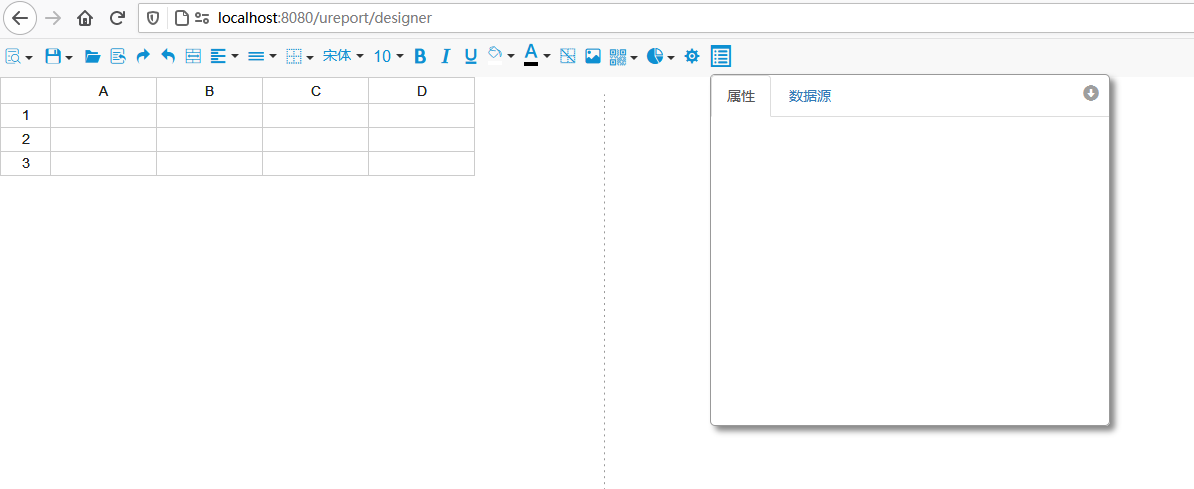Toggle bold formatting
Screen dimensions: 1194x489
pyautogui.click(x=420, y=57)
